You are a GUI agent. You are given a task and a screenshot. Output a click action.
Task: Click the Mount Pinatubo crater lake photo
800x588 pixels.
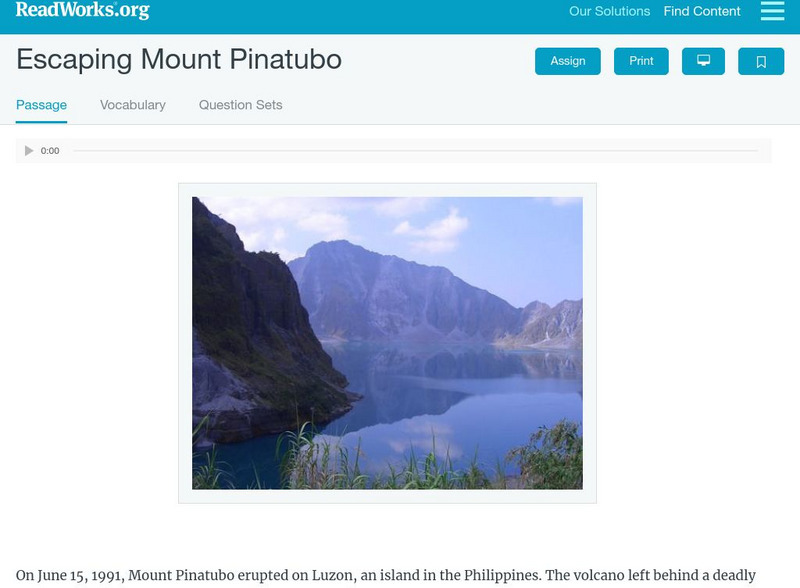387,343
